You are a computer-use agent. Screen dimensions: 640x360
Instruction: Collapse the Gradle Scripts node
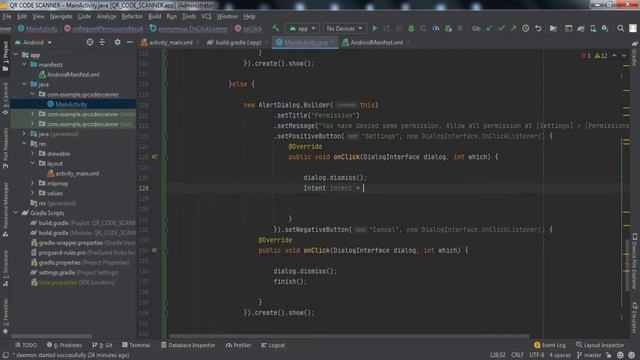click(16, 213)
